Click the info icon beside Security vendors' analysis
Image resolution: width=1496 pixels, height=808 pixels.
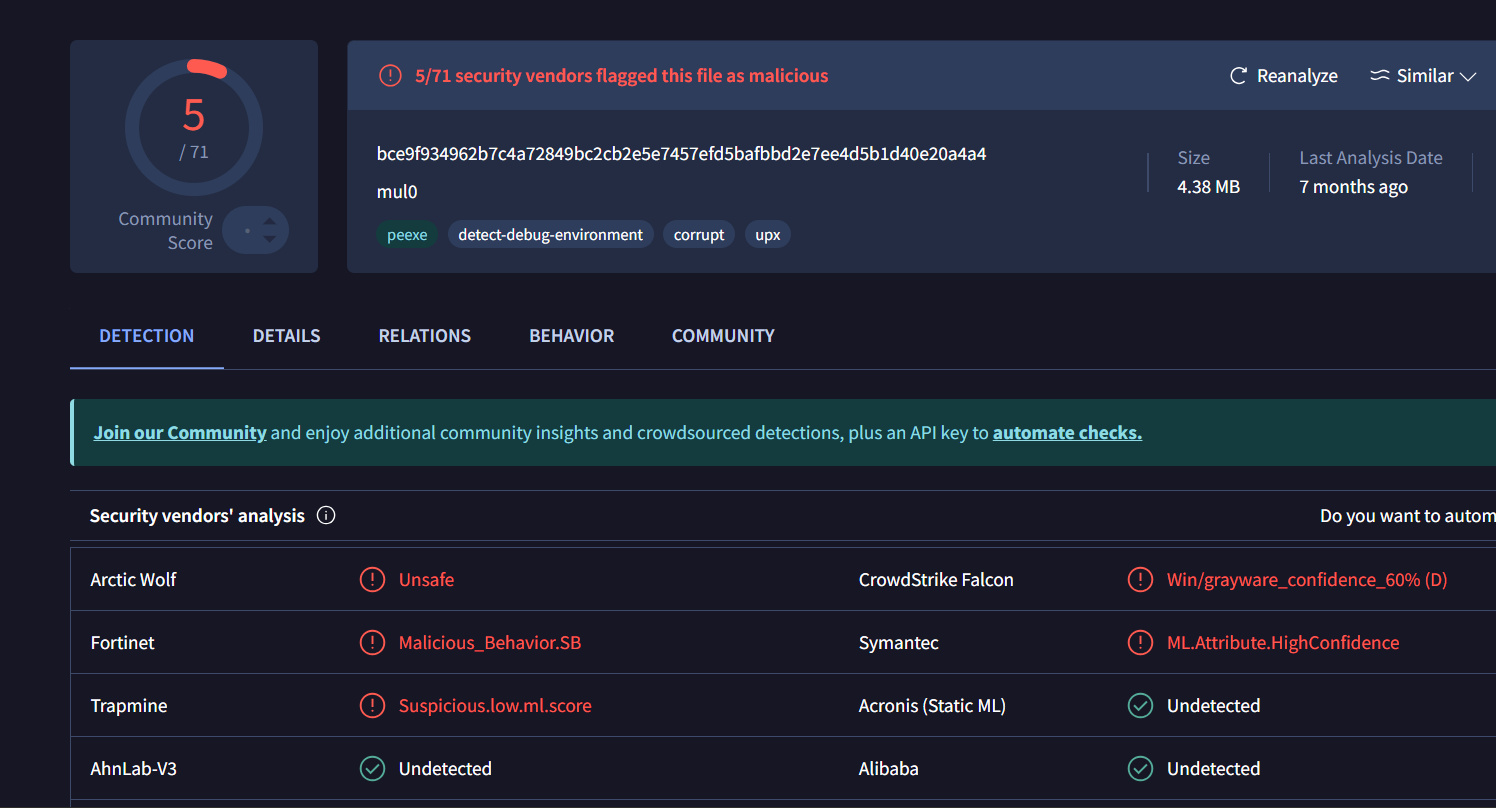point(326,516)
